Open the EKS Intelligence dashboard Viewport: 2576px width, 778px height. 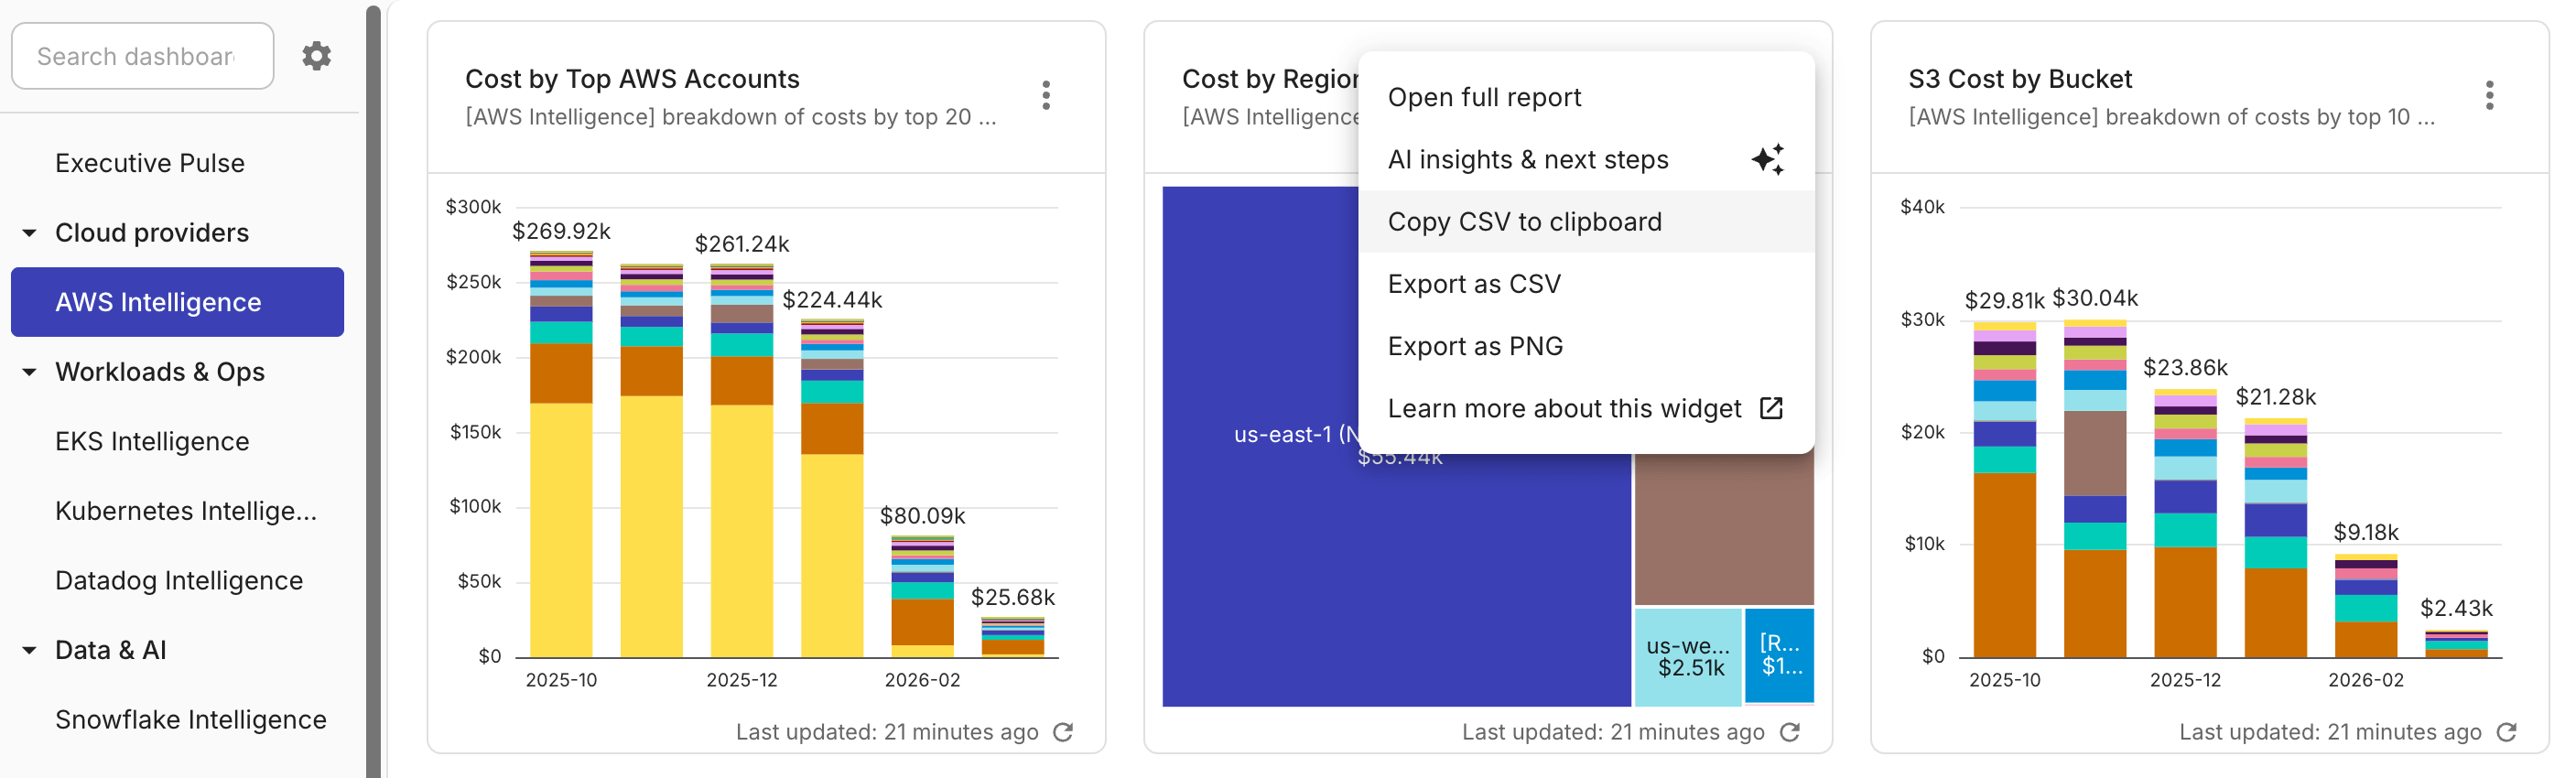[151, 440]
